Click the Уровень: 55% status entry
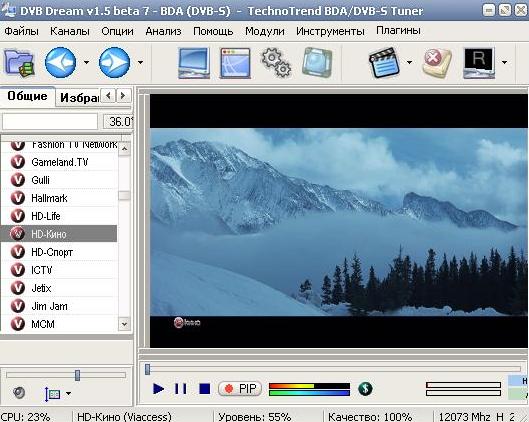The image size is (529, 422). 255,417
